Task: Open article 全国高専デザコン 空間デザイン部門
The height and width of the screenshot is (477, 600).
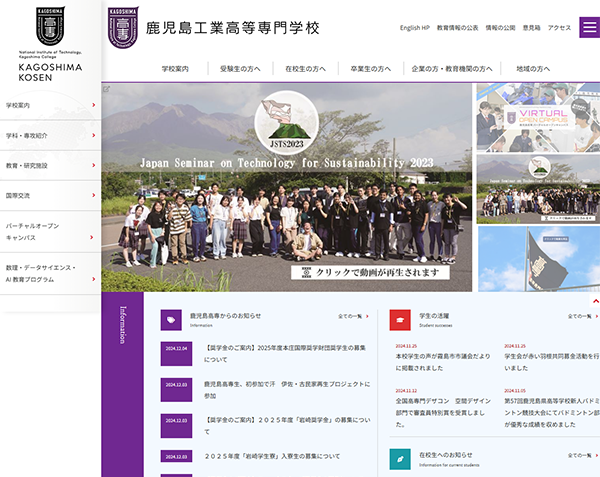Action: pos(443,412)
